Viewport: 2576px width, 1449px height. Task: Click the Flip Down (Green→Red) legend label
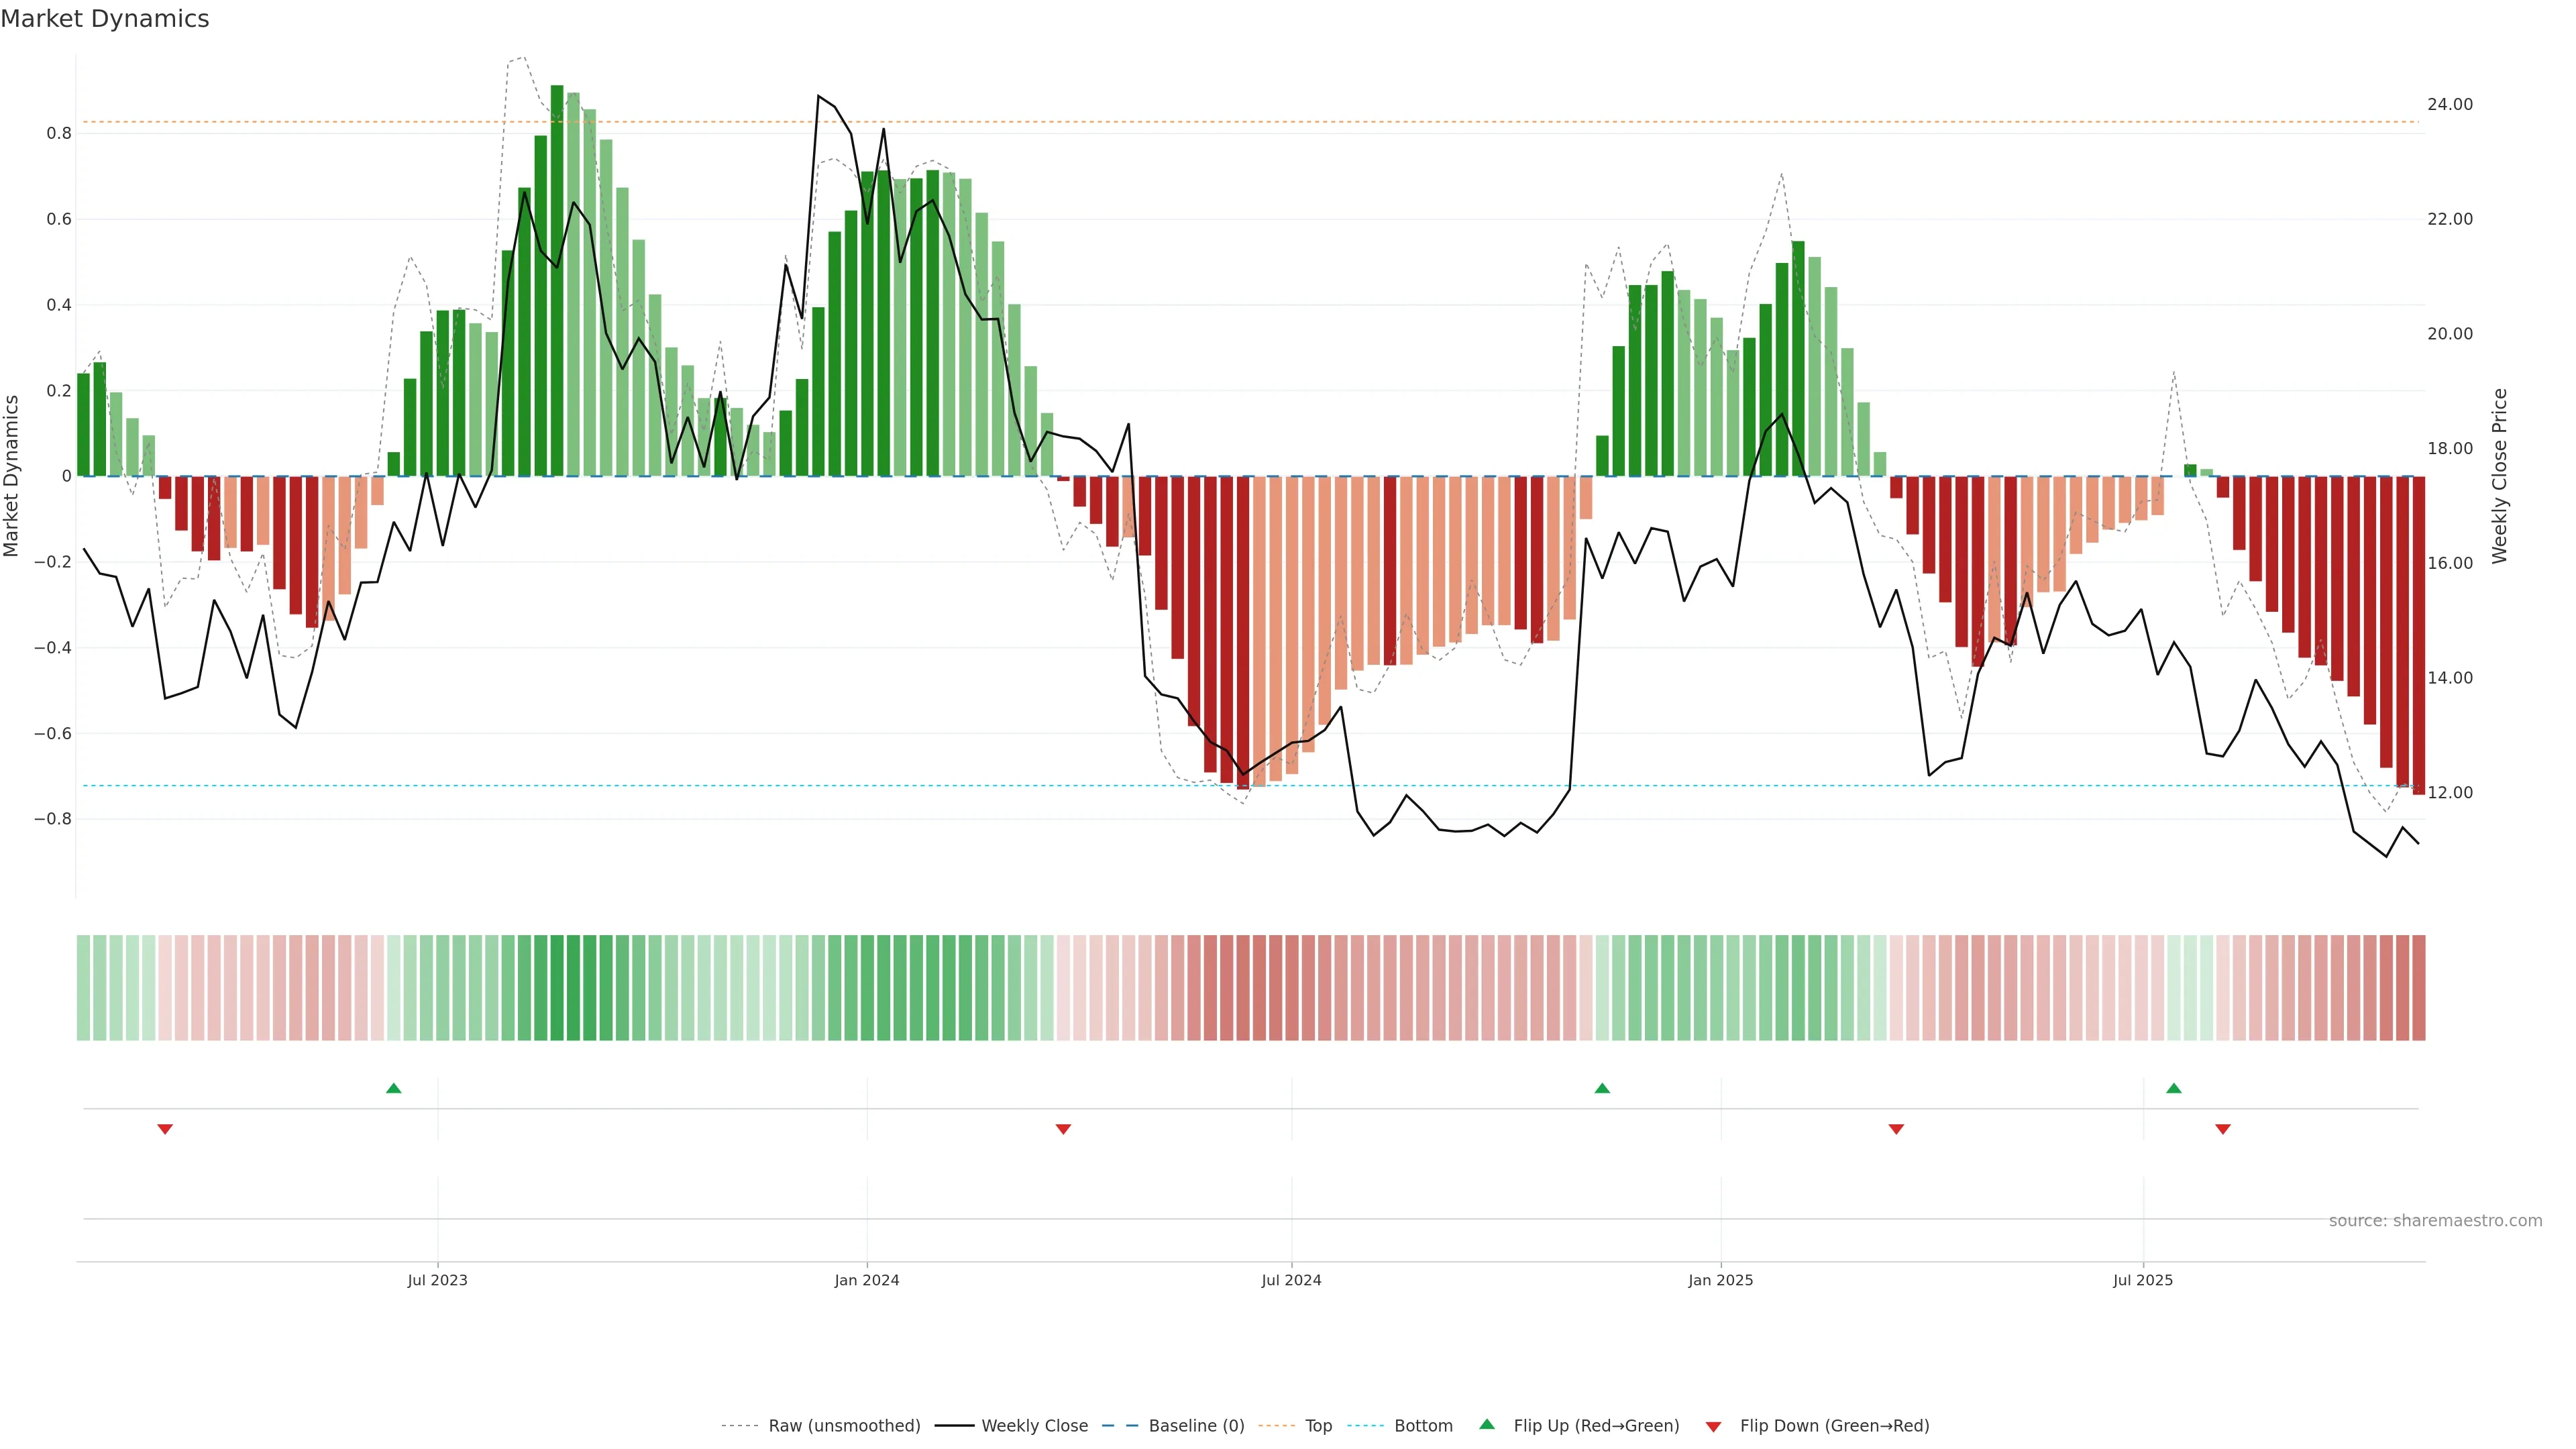click(x=1834, y=1426)
